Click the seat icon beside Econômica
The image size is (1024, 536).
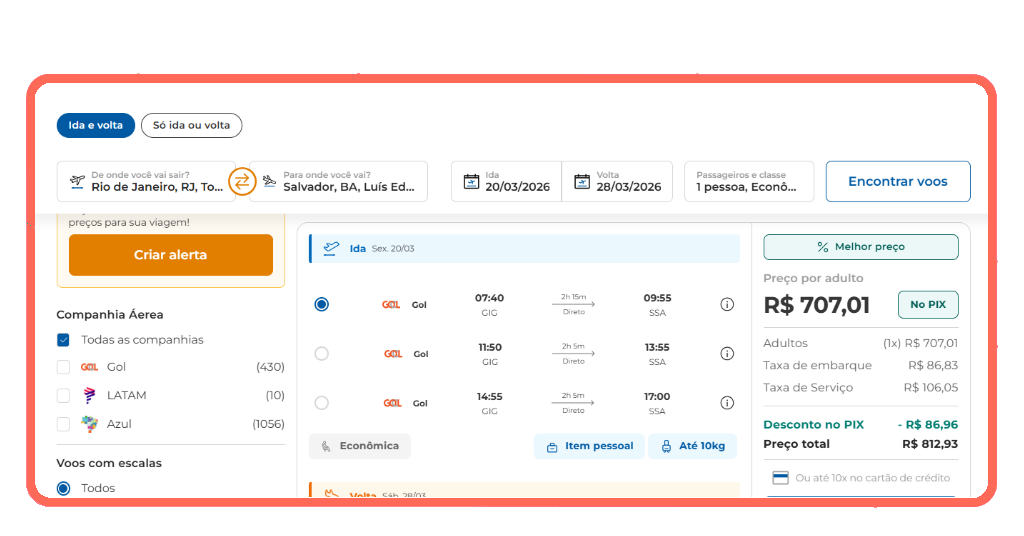click(326, 446)
